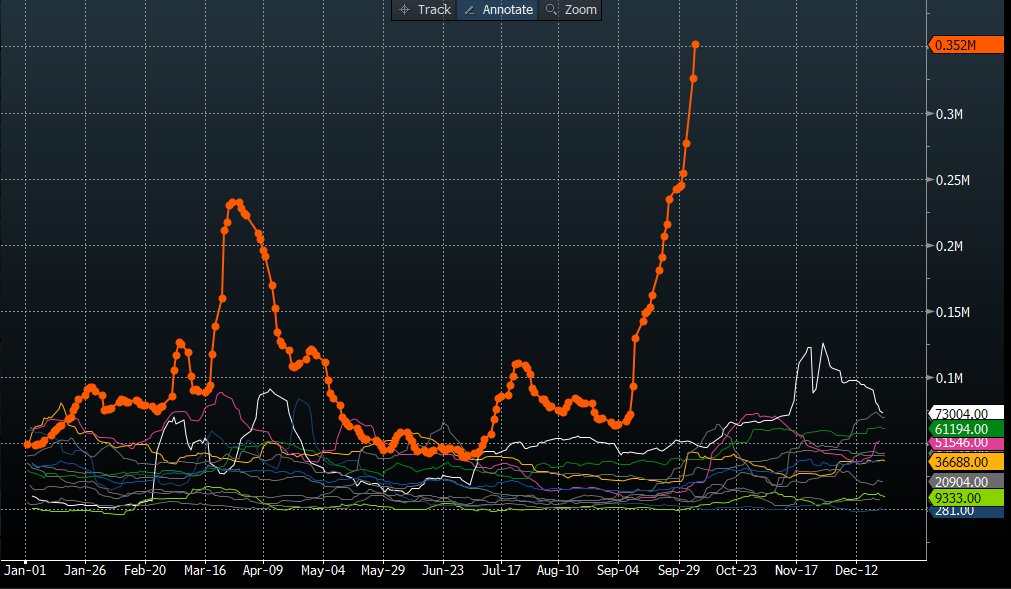
Task: Click the Sep-04 date label
Action: coord(618,570)
